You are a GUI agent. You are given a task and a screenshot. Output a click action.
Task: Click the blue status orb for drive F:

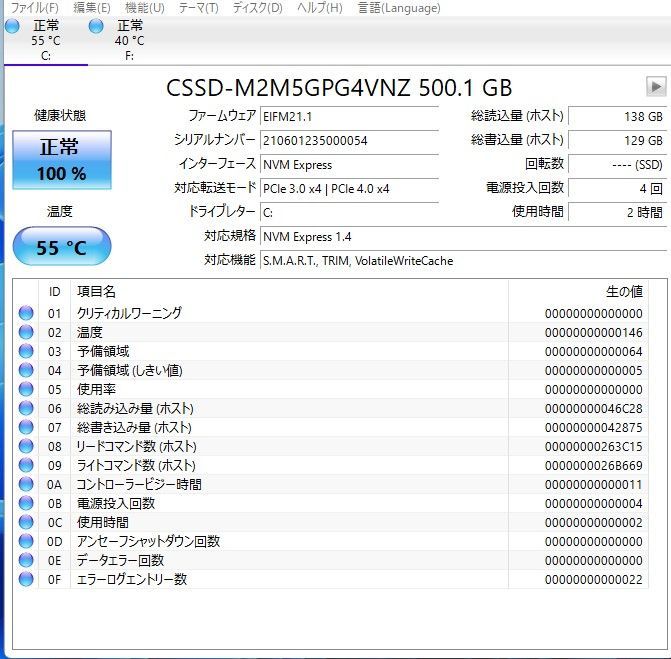pyautogui.click(x=96, y=27)
